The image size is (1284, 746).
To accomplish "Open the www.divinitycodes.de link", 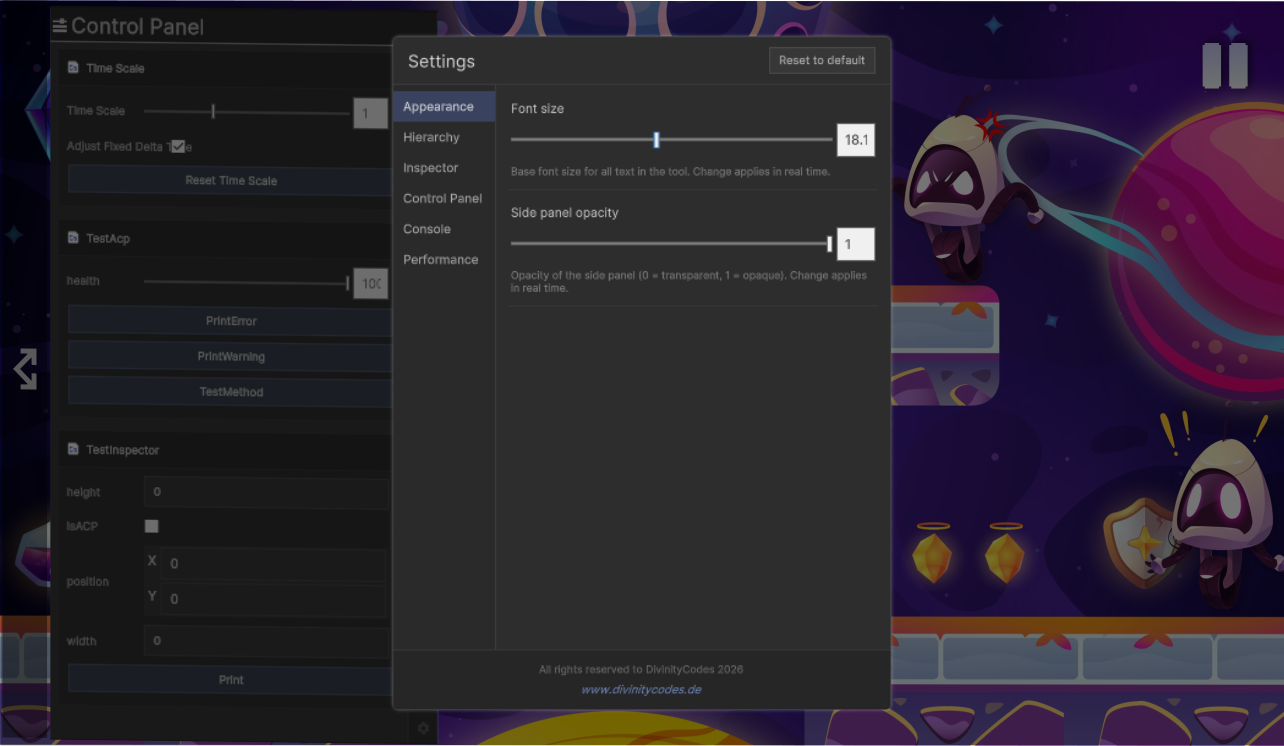I will click(641, 690).
